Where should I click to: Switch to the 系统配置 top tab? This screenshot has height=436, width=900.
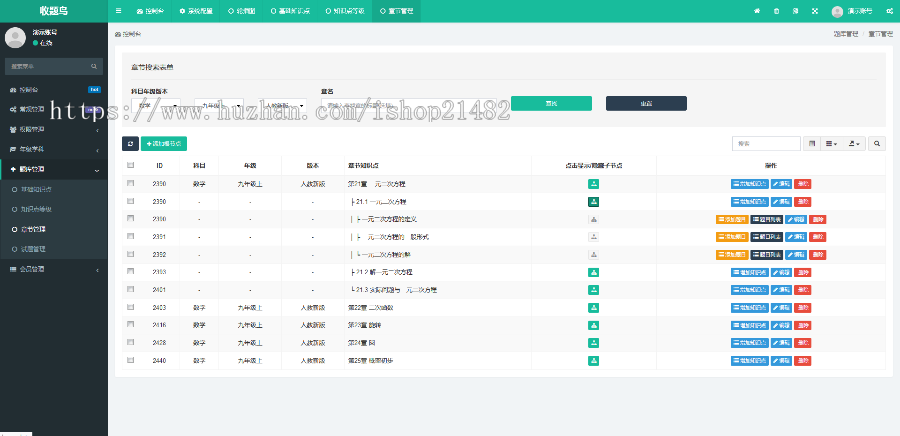195,11
